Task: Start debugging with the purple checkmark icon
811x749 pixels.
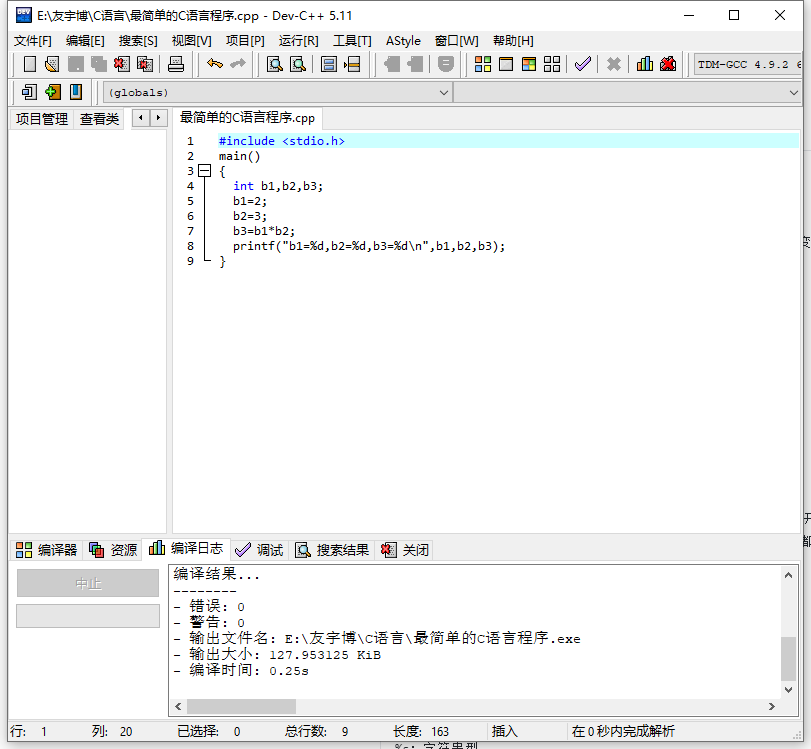Action: coord(583,64)
